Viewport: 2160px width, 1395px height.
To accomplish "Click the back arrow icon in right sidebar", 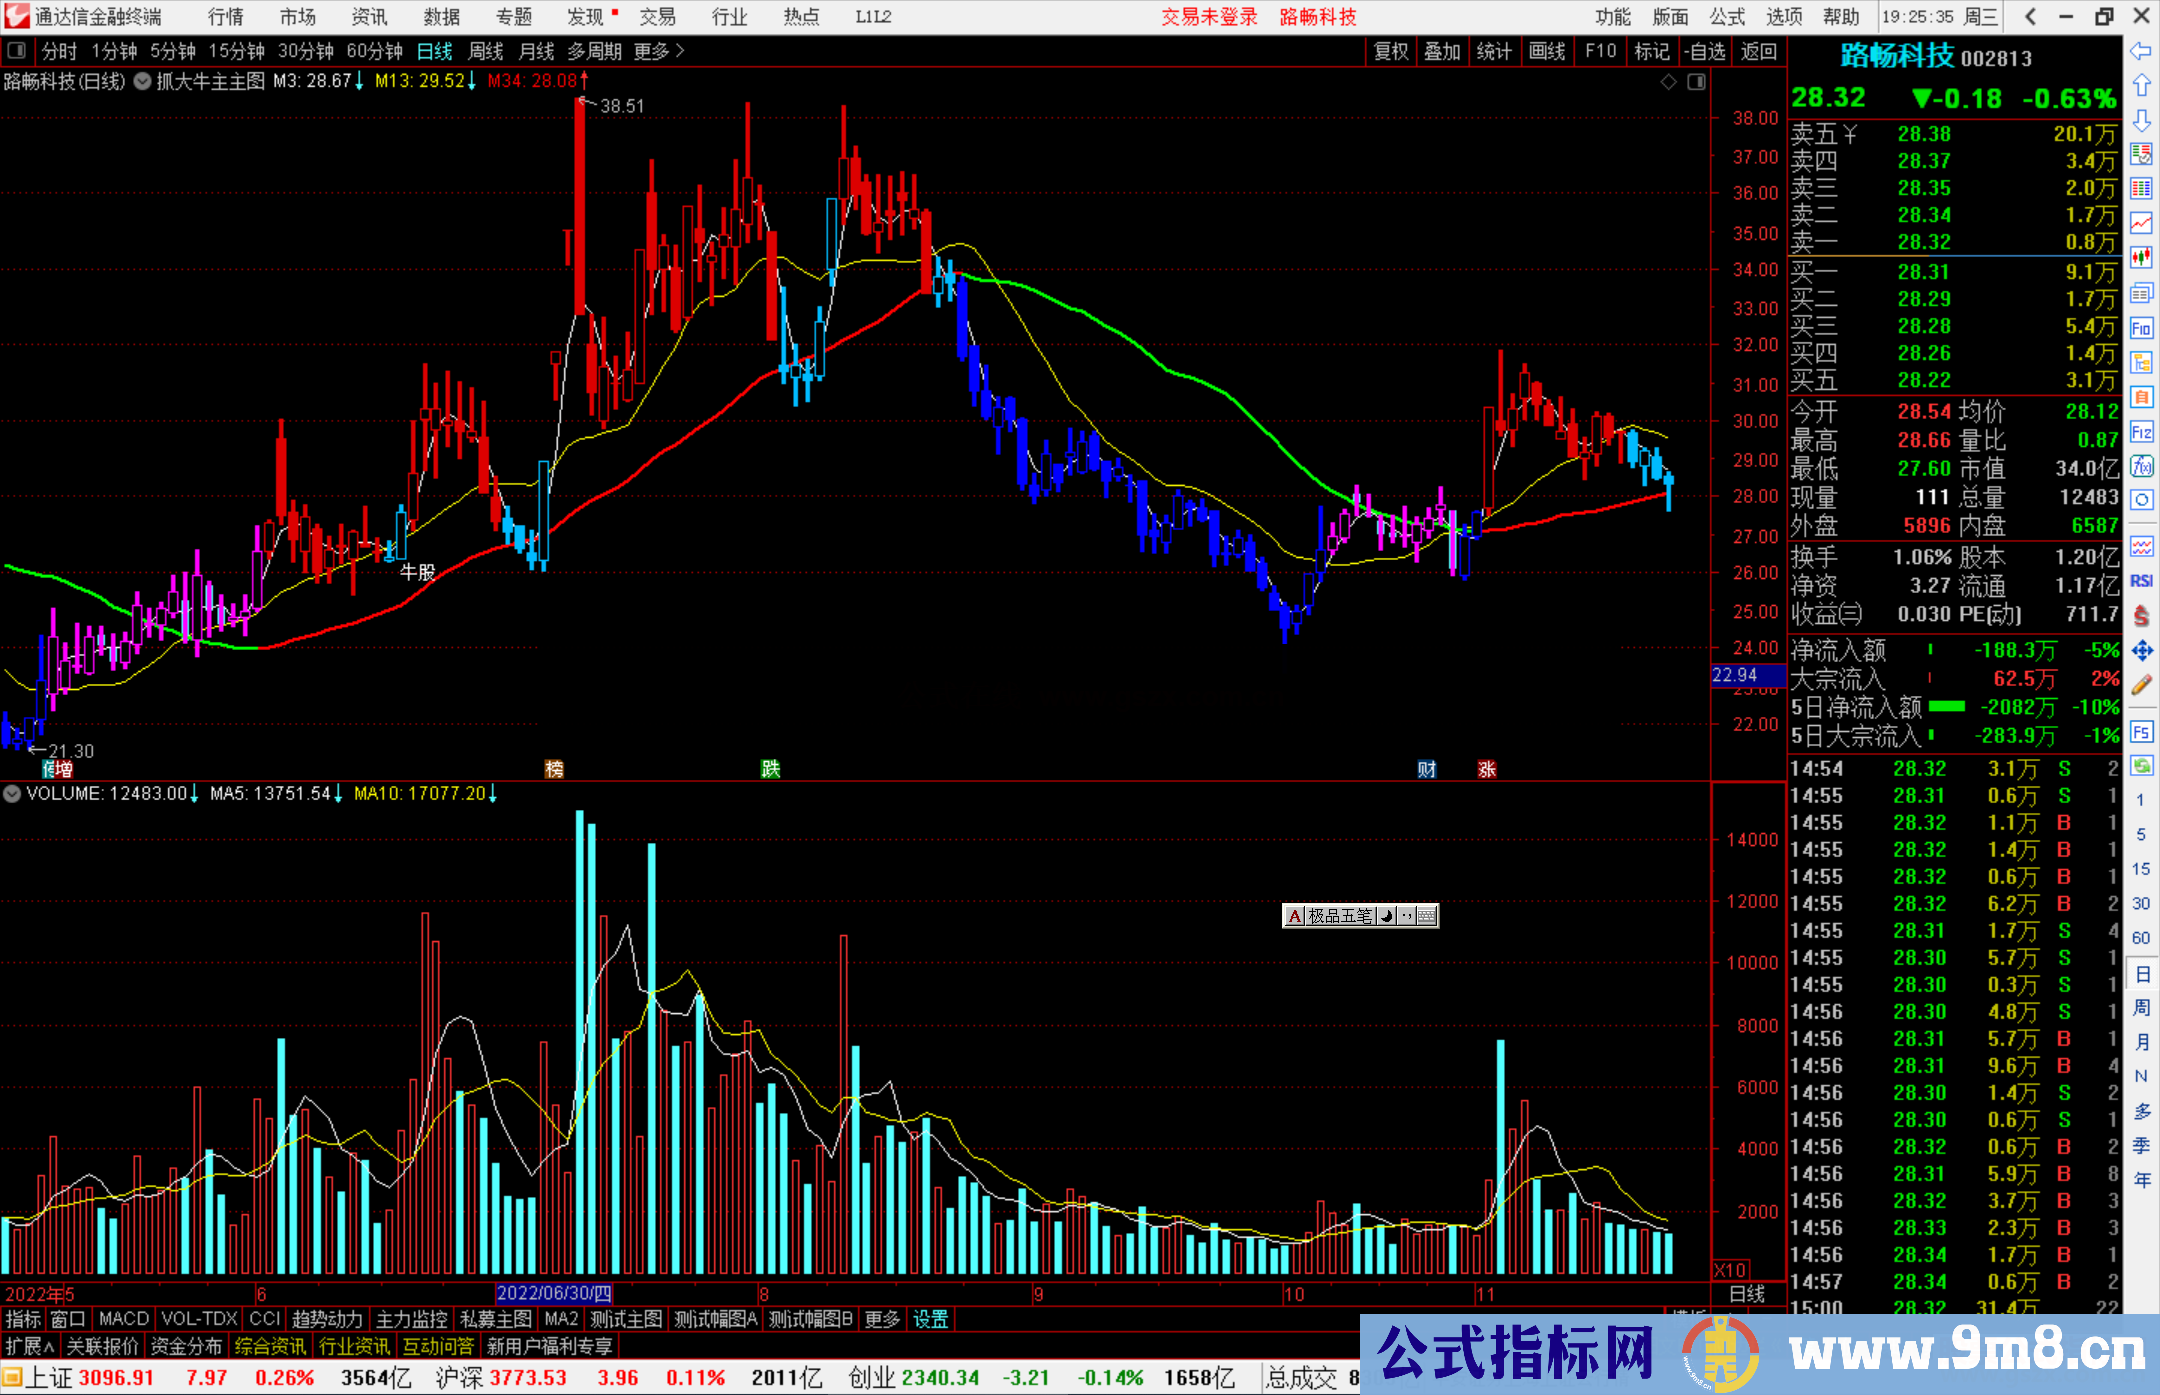I will click(2141, 51).
